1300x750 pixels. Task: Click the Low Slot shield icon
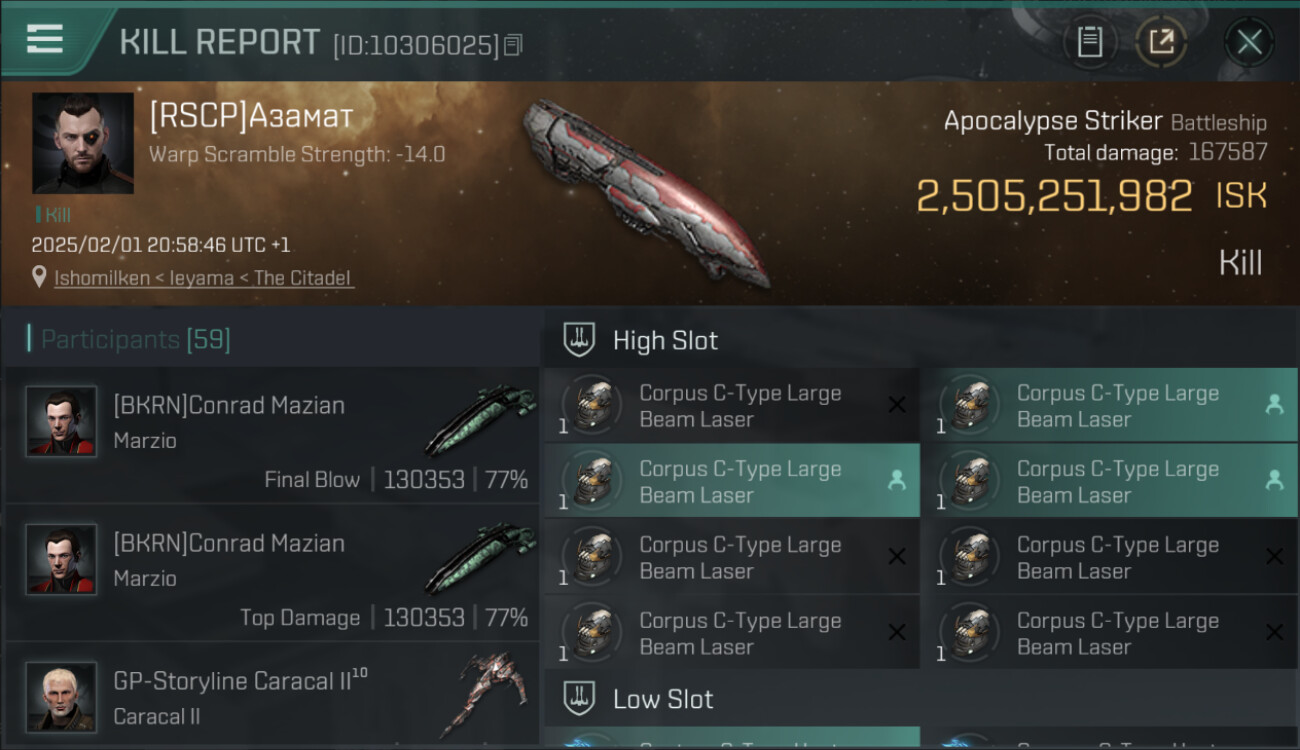[x=579, y=698]
